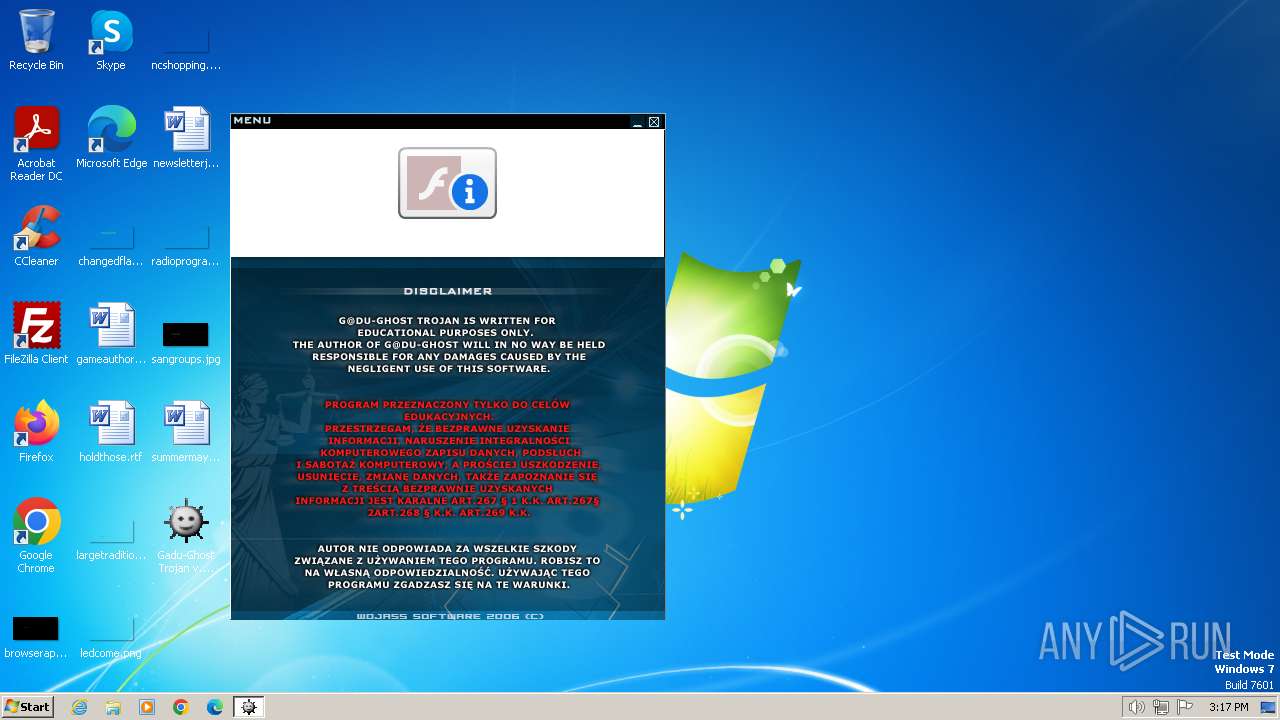Image resolution: width=1280 pixels, height=720 pixels.
Task: Click the DISCLAIMER heading text
Action: click(x=448, y=291)
